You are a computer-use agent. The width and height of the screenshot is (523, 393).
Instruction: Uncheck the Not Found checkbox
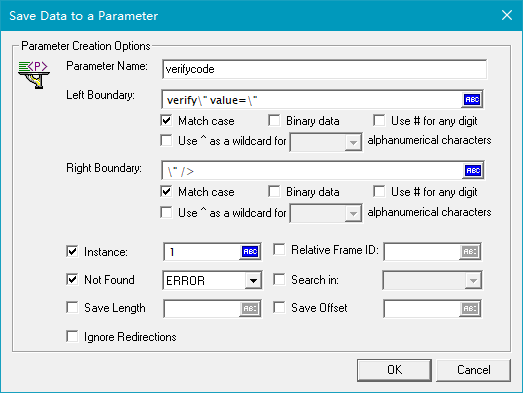72,279
